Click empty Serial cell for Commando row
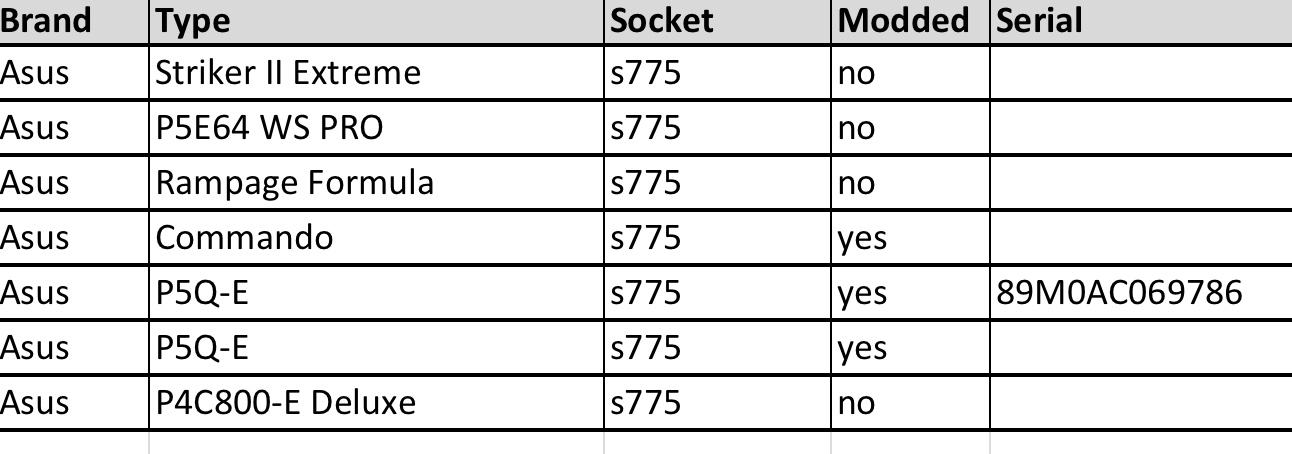Screen dimensions: 1292x454 pyautogui.click(x=1142, y=237)
